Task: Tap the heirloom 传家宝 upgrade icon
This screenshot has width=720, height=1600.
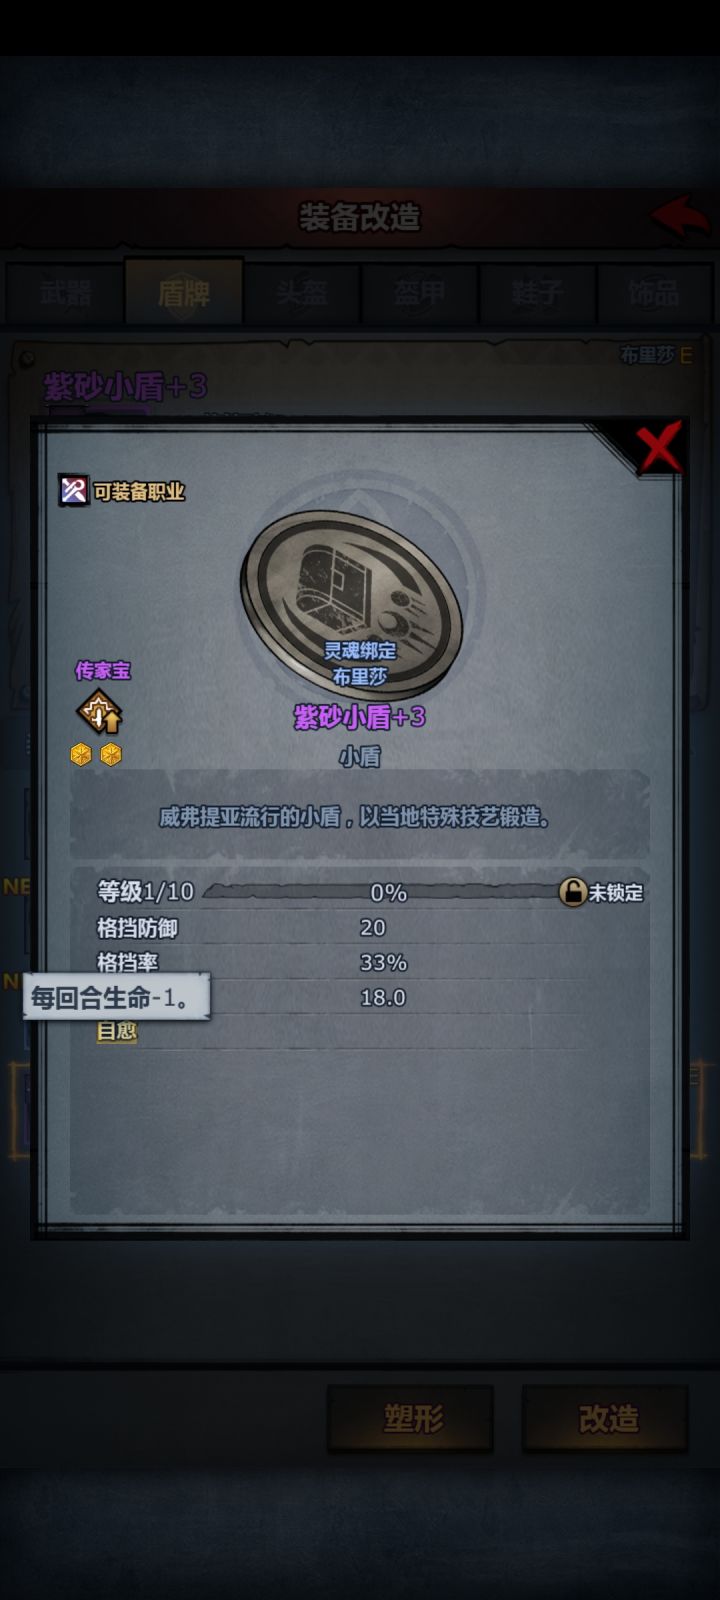Action: [x=99, y=713]
